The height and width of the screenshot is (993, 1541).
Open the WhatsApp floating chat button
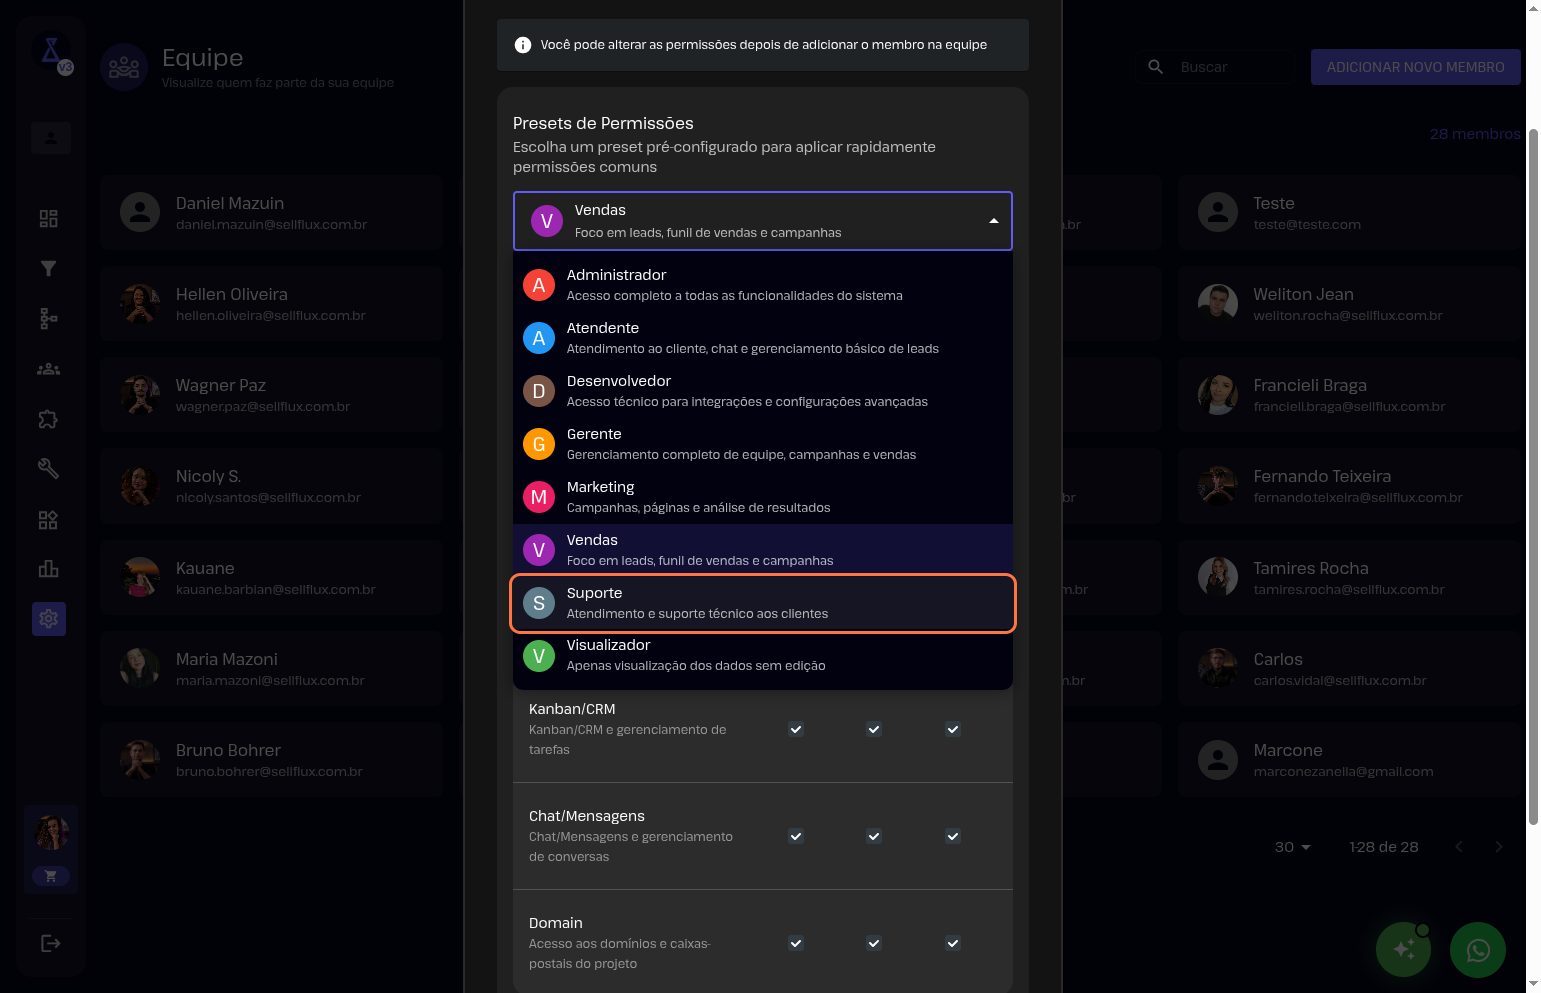tap(1477, 949)
